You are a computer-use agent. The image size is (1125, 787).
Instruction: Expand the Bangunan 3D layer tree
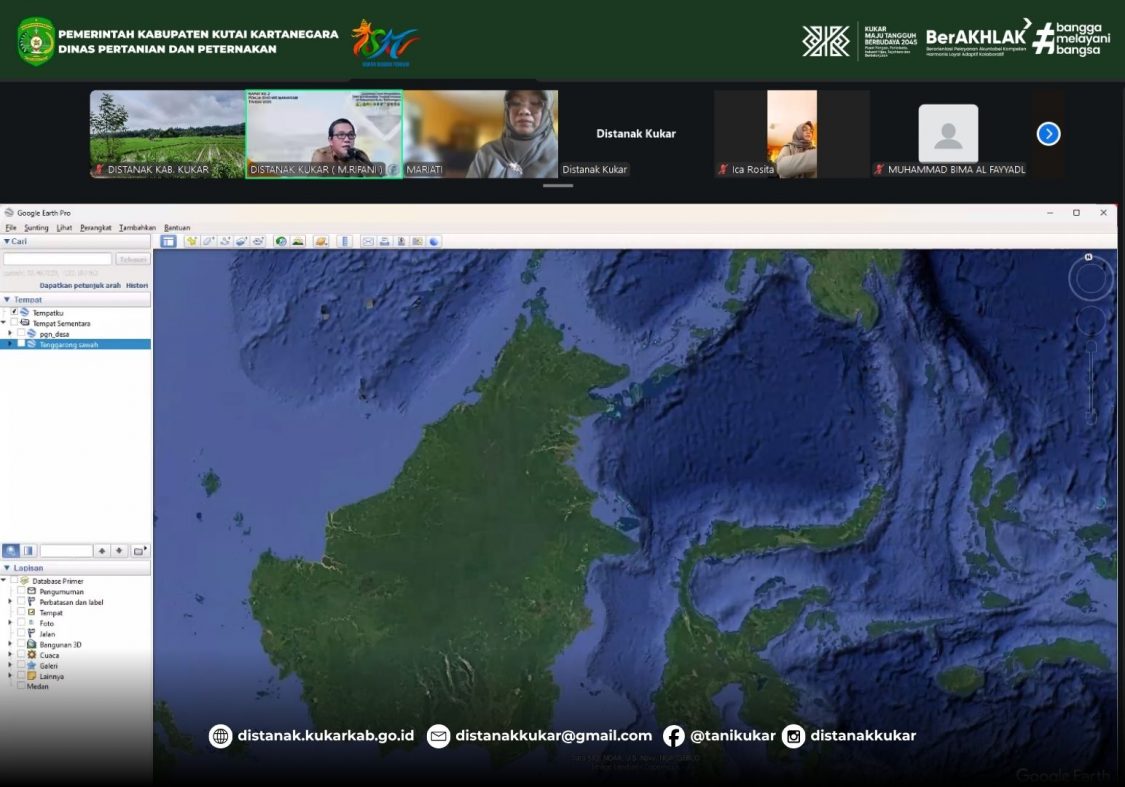10,645
